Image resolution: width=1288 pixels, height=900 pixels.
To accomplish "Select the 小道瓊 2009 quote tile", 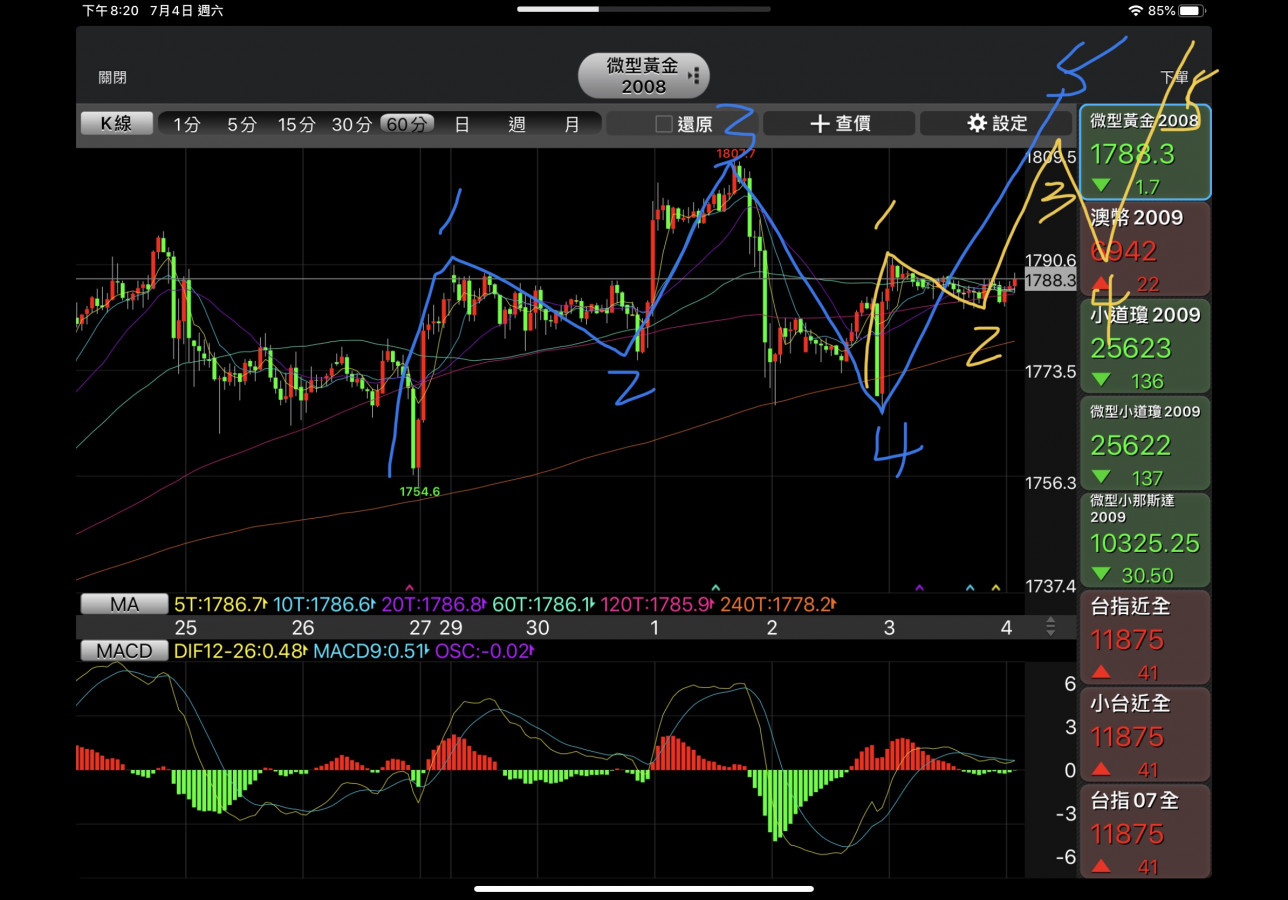I will (x=1144, y=345).
